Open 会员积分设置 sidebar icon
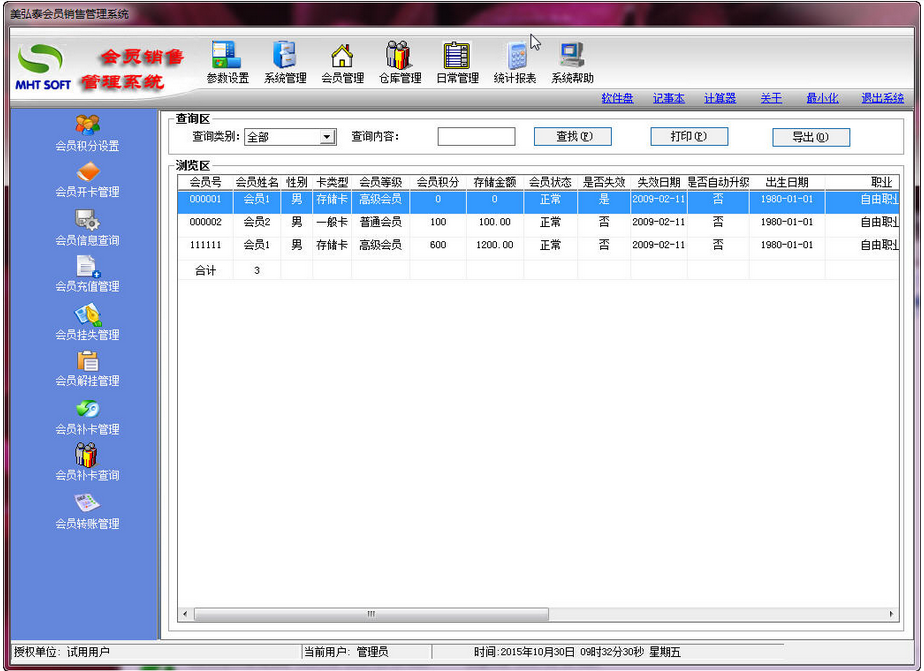924x671 pixels. [x=87, y=133]
